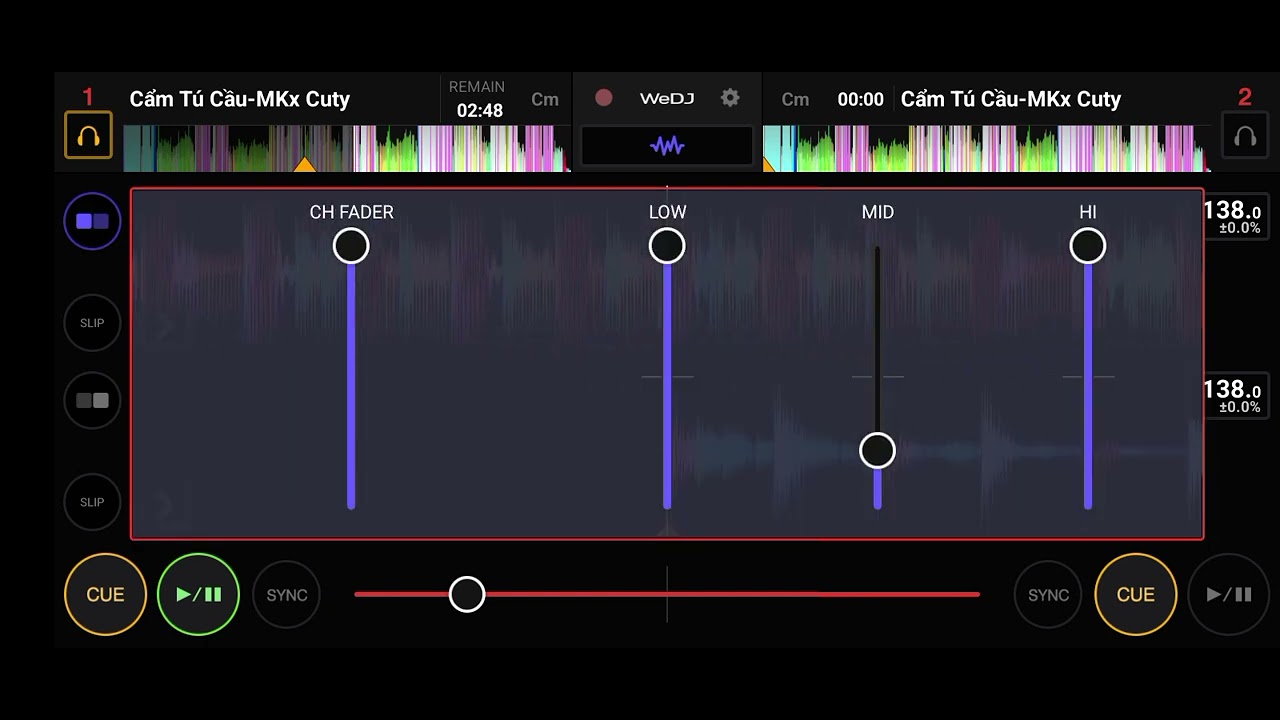1280x720 pixels.
Task: Hit the left deck CUE button
Action: click(105, 594)
